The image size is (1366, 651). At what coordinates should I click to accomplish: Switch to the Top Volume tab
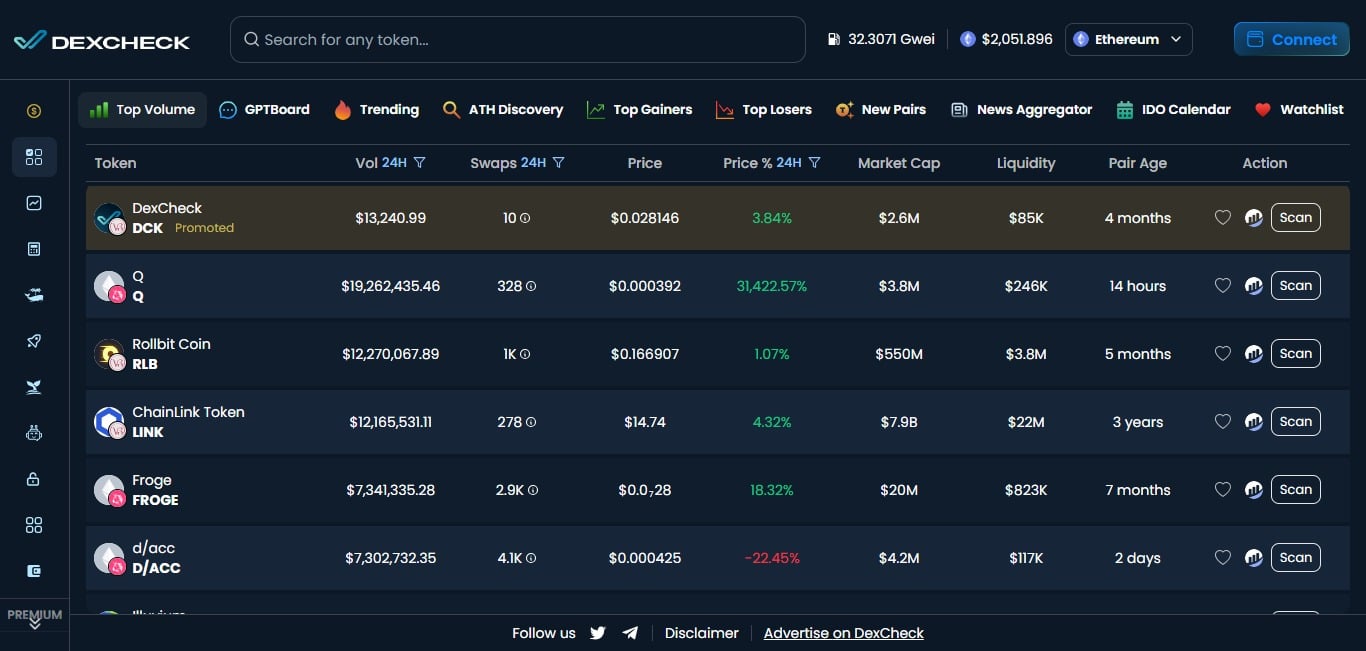coord(142,110)
